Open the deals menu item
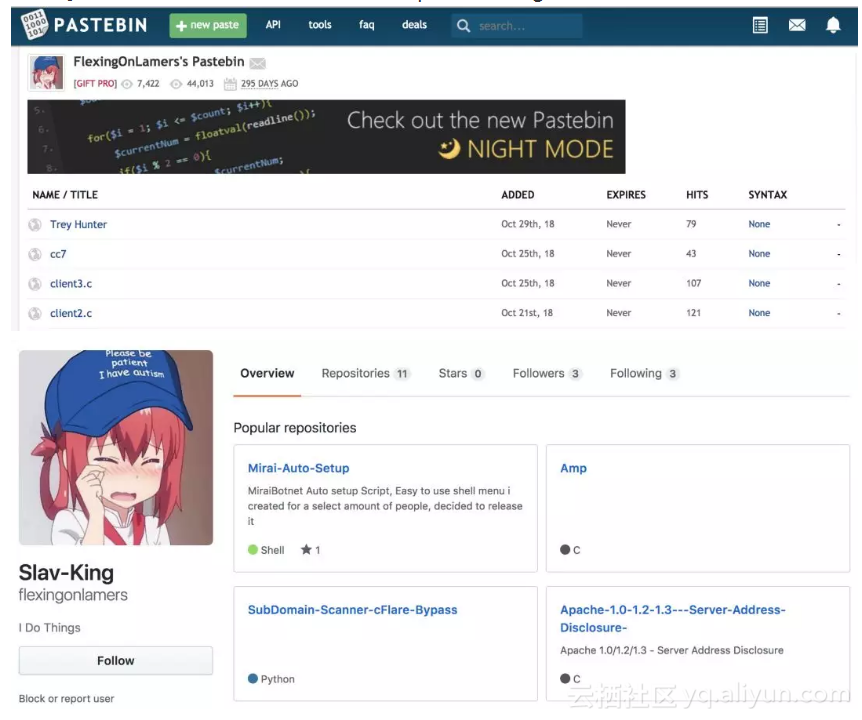This screenshot has height=720, width=862. pyautogui.click(x=414, y=25)
